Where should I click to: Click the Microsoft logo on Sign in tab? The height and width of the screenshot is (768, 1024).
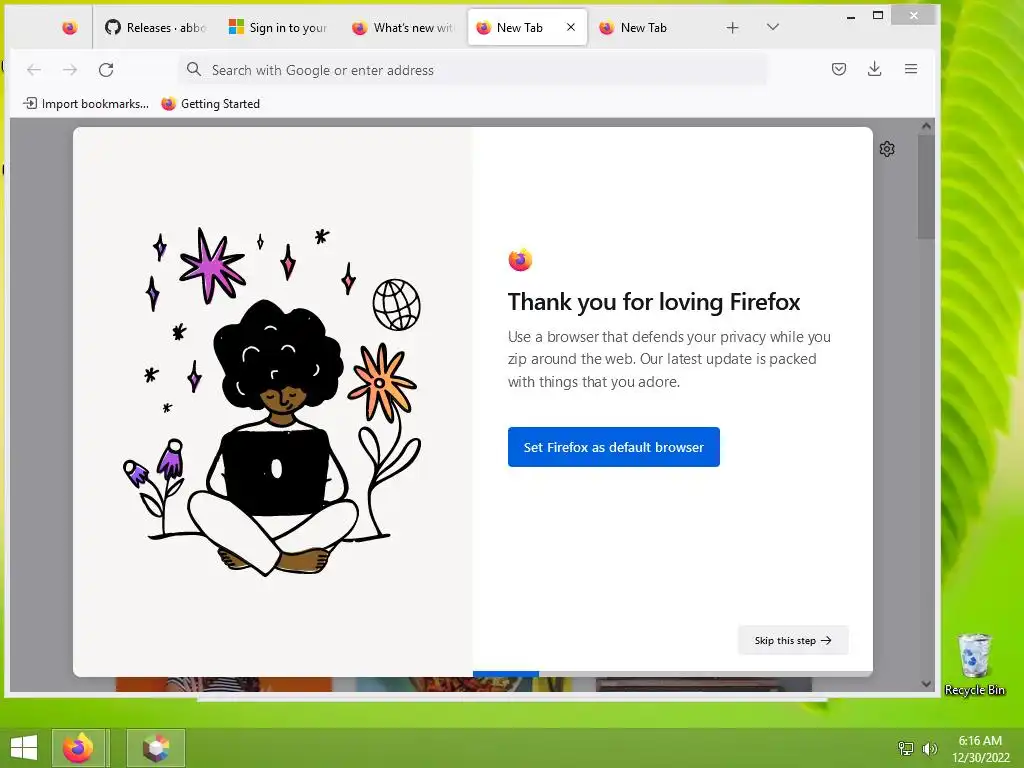(236, 27)
